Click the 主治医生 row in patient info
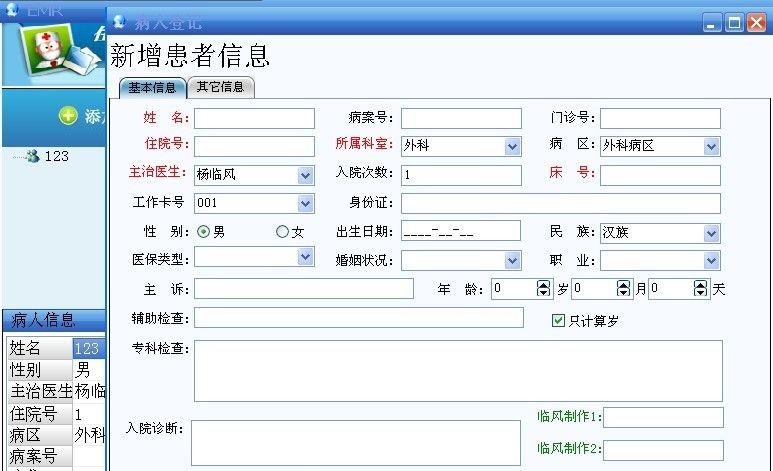The image size is (773, 471). pyautogui.click(x=56, y=391)
